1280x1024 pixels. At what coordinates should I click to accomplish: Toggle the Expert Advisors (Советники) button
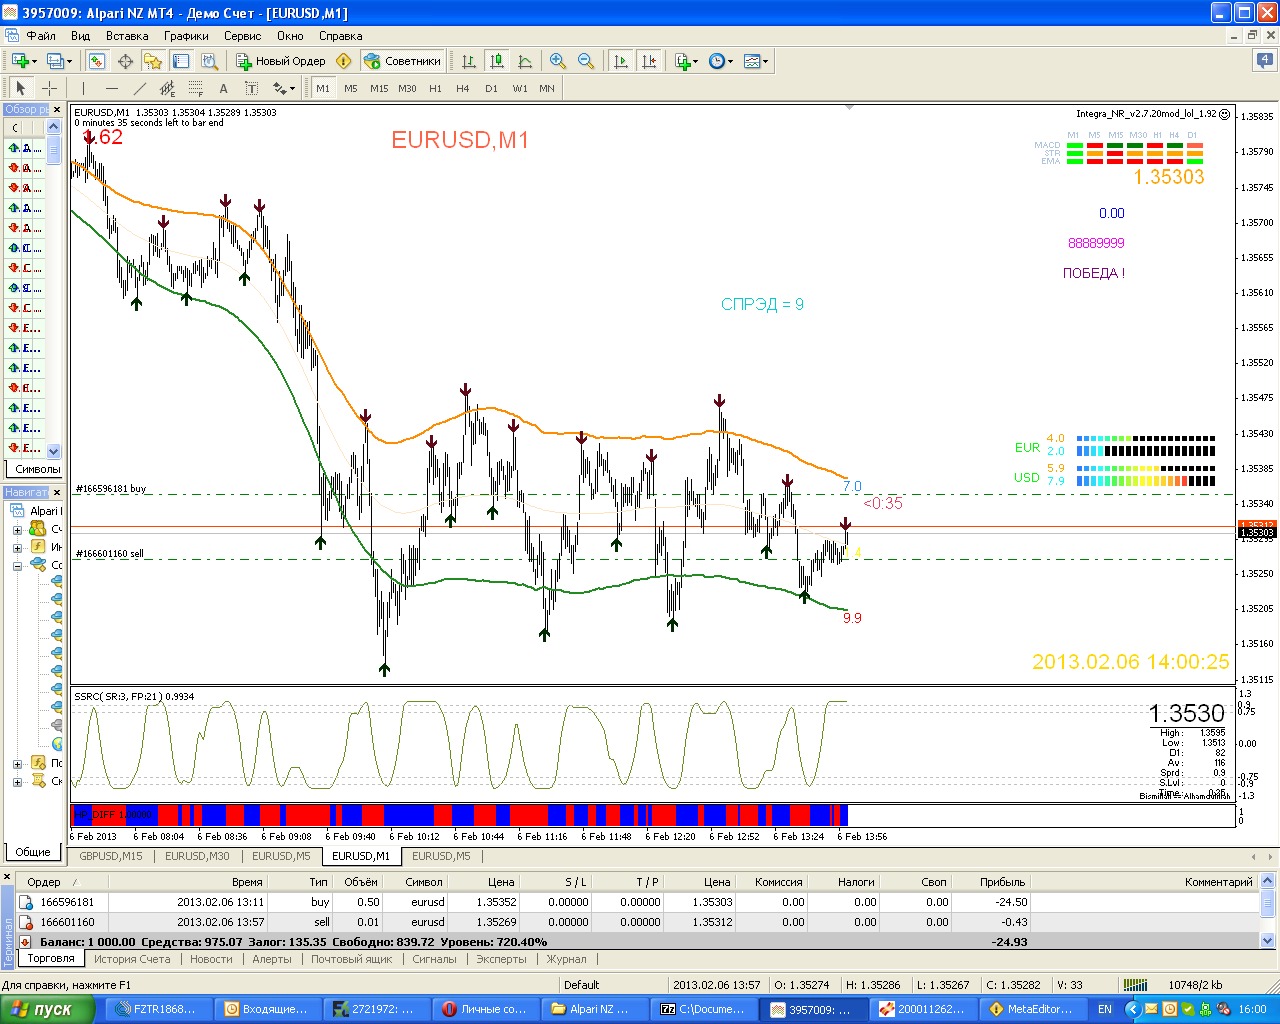point(402,61)
